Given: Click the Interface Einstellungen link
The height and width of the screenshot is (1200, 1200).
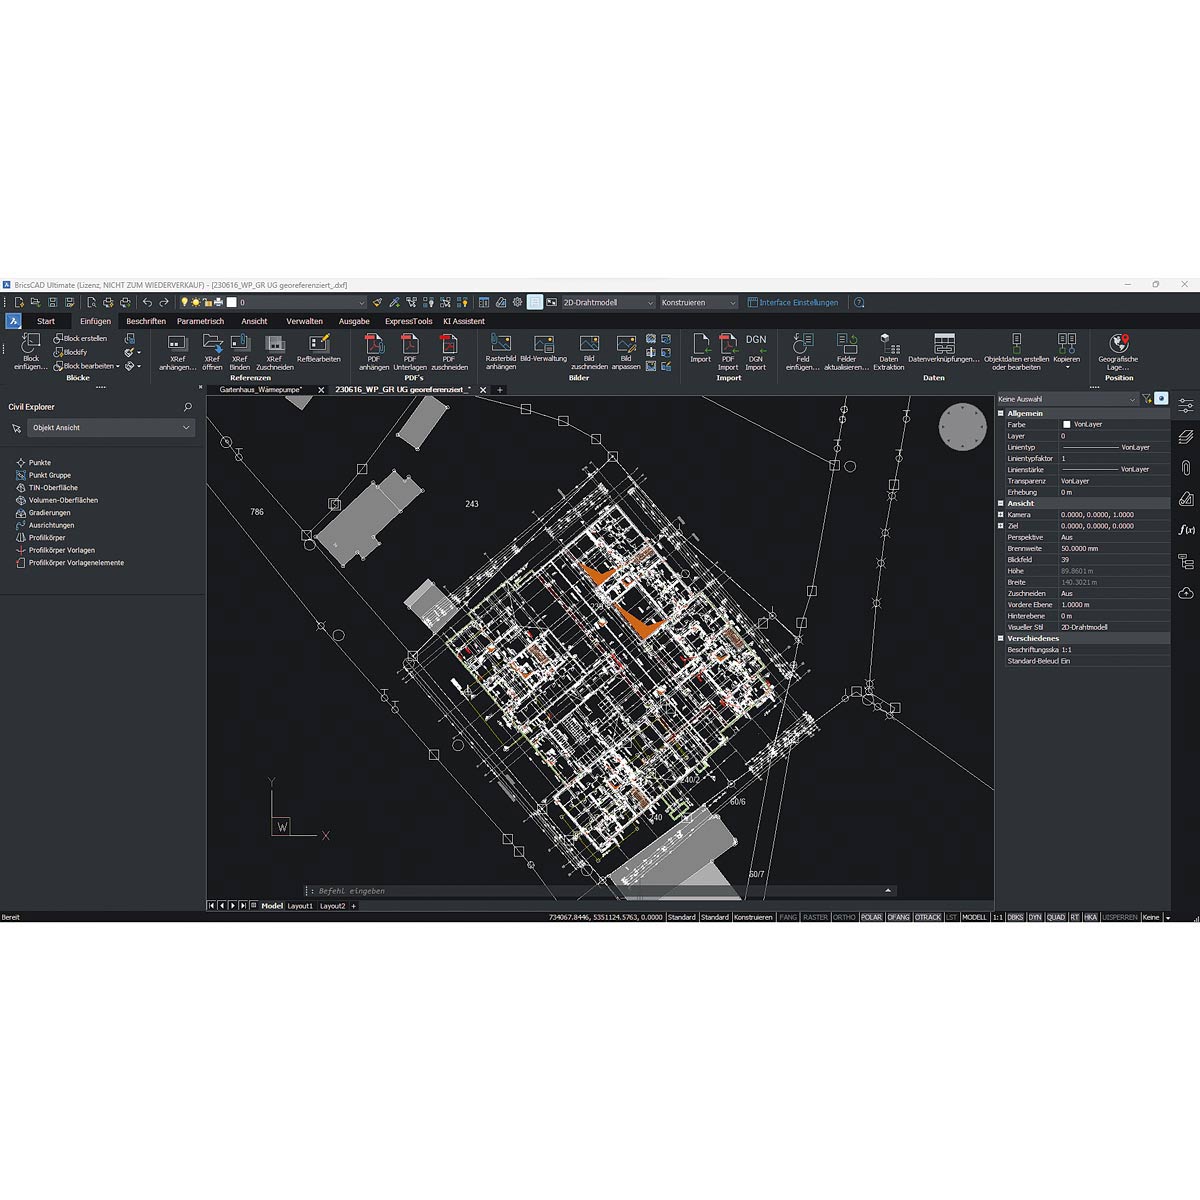Looking at the screenshot, I should [798, 302].
